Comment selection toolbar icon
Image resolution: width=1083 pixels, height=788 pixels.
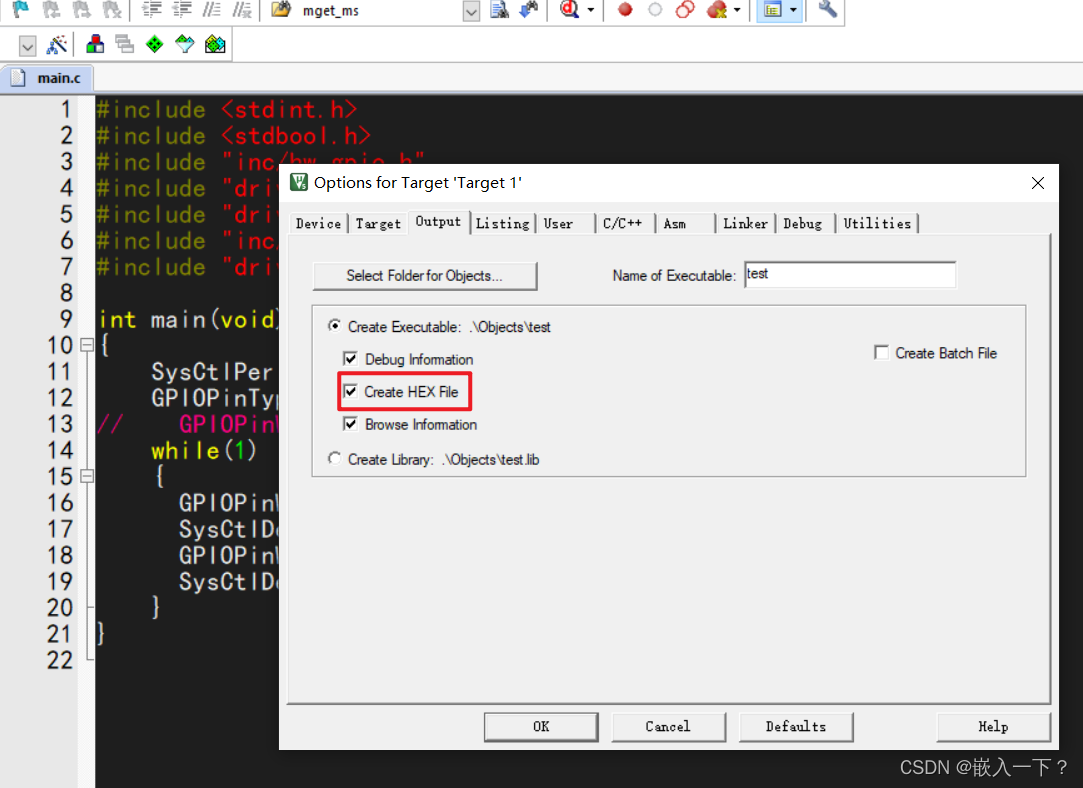pos(212,10)
